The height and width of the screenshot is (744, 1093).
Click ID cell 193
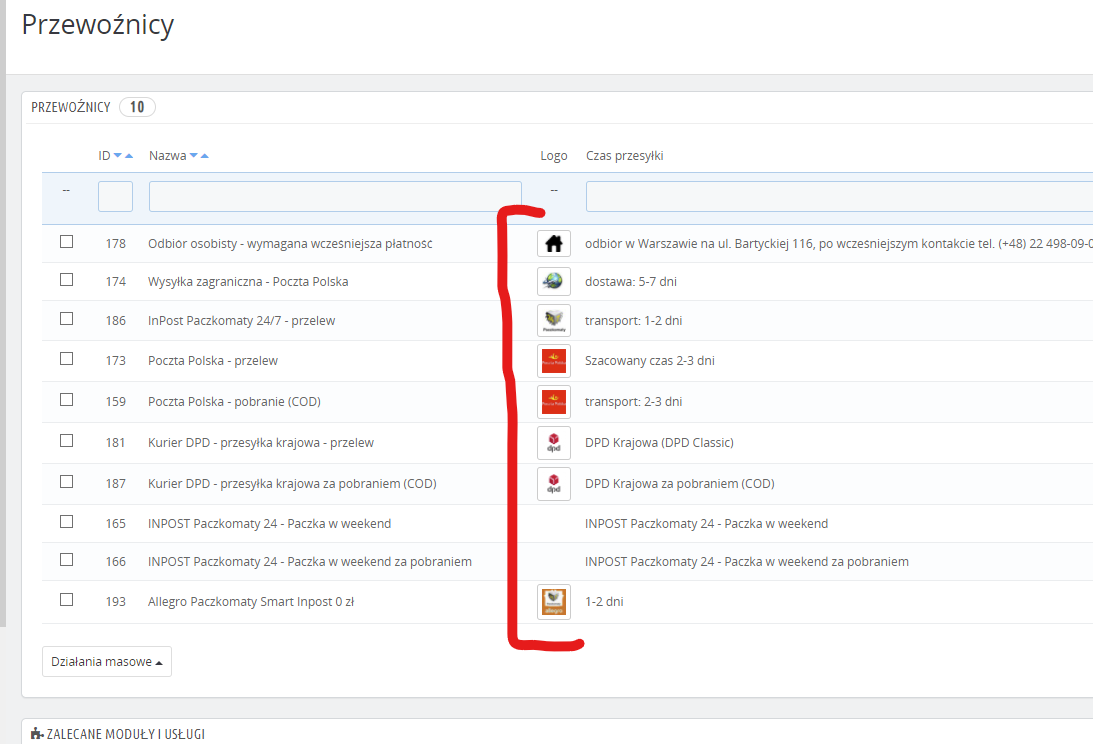[x=116, y=602]
